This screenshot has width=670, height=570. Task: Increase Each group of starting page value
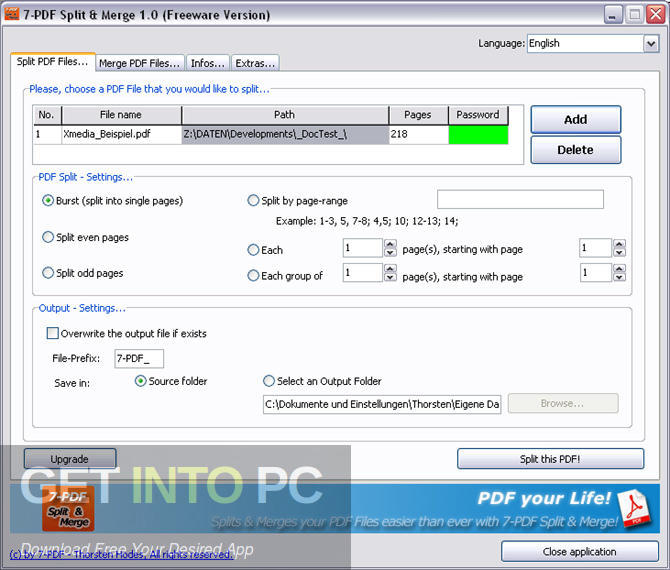pyautogui.click(x=620, y=268)
